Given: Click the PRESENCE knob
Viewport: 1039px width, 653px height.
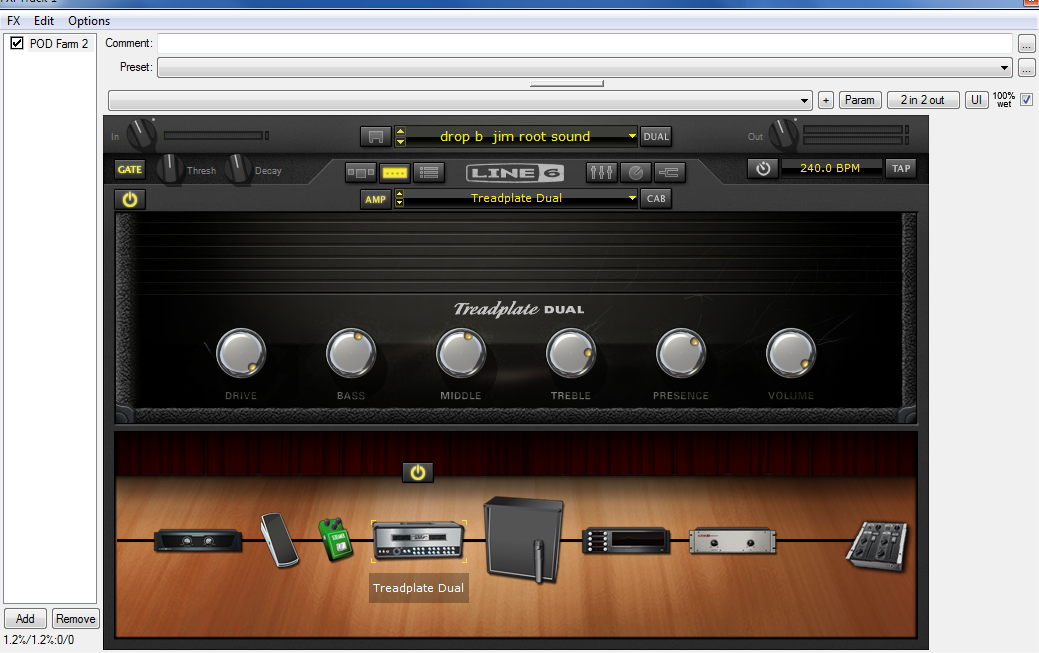Looking at the screenshot, I should tap(681, 353).
